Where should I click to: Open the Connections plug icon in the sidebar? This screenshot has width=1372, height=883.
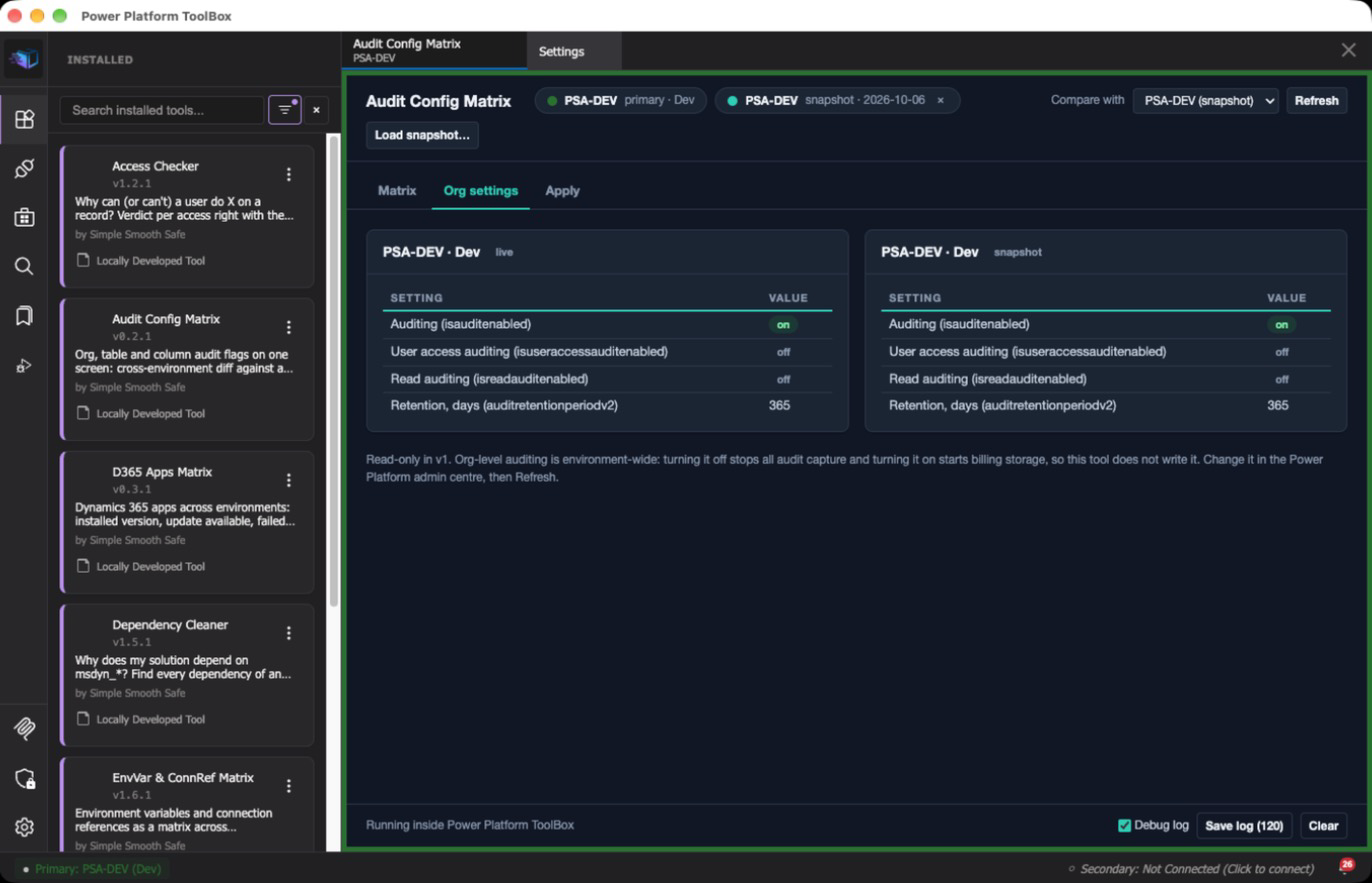click(24, 168)
